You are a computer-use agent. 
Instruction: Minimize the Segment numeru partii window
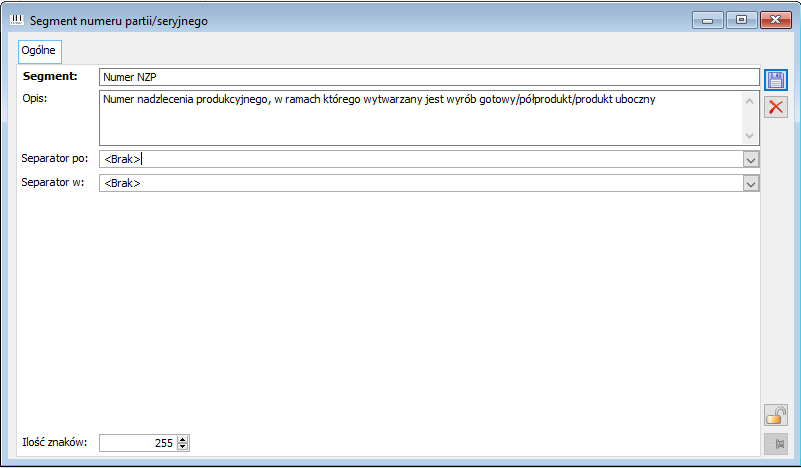click(x=708, y=20)
